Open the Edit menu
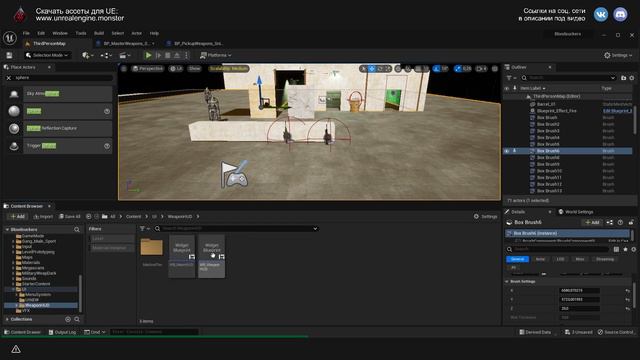 41,33
